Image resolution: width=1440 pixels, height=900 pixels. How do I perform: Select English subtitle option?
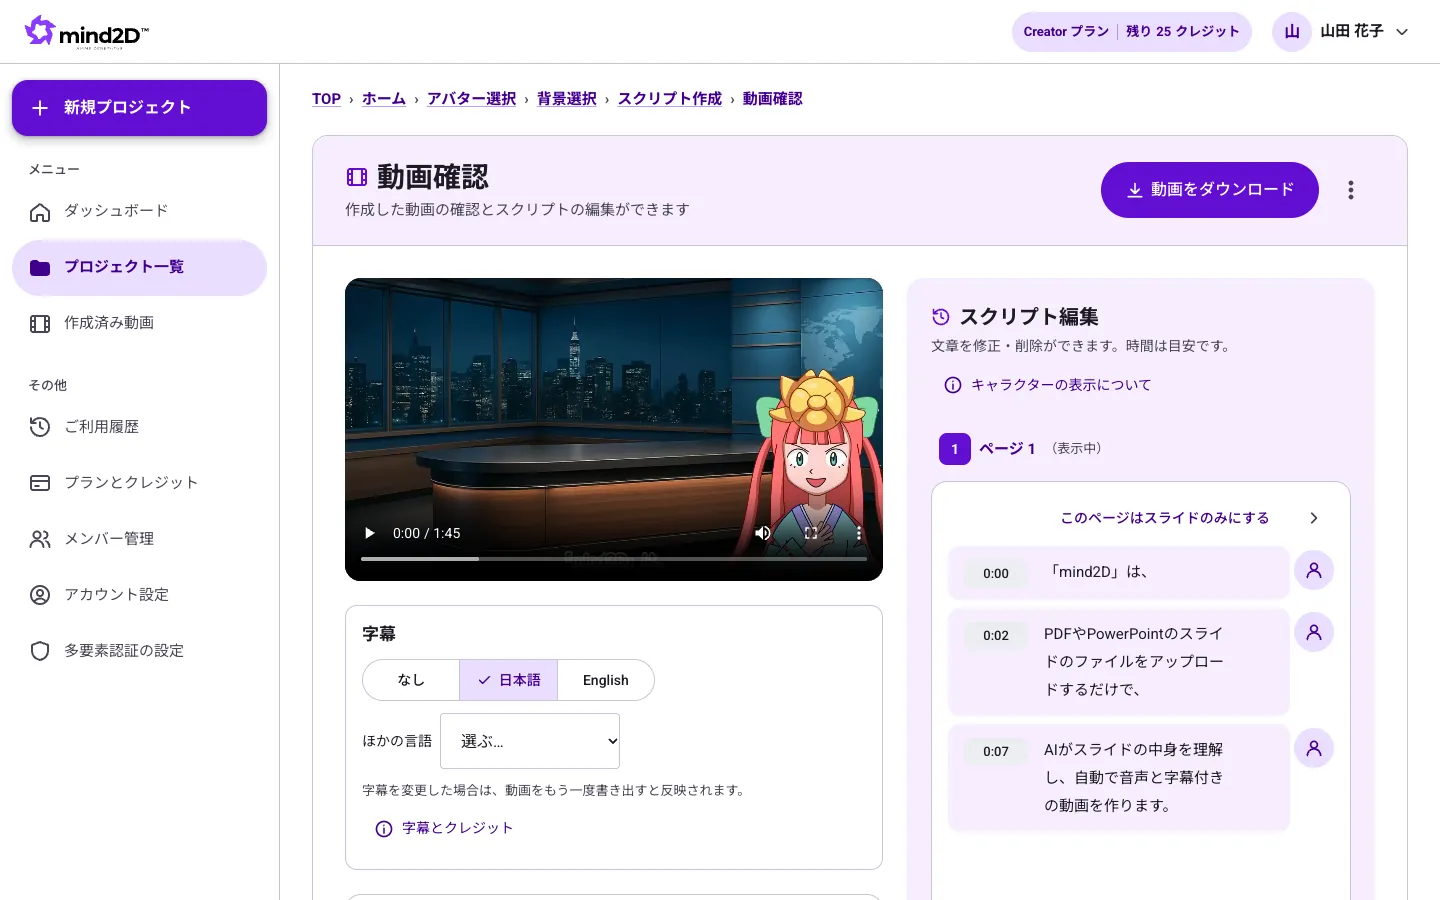click(606, 680)
